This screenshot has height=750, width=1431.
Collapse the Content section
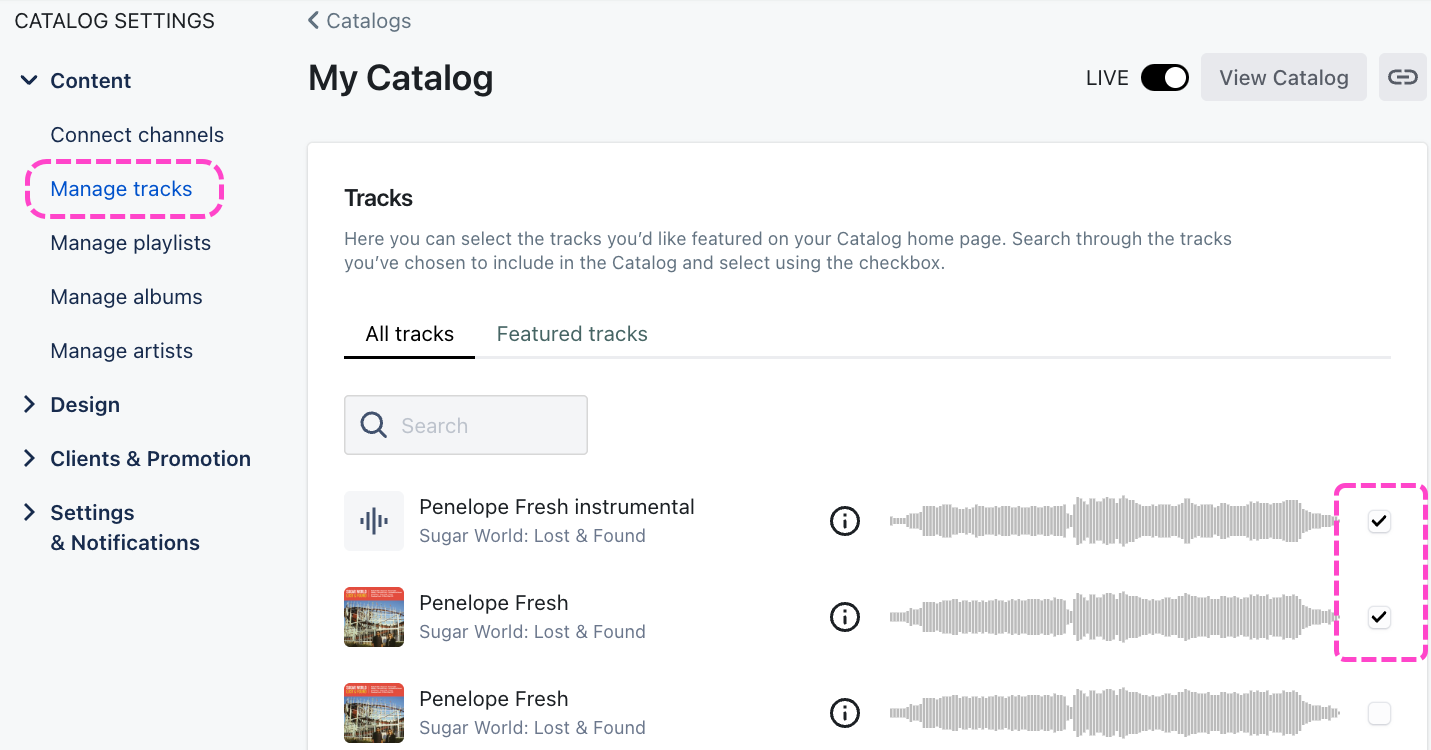[29, 81]
